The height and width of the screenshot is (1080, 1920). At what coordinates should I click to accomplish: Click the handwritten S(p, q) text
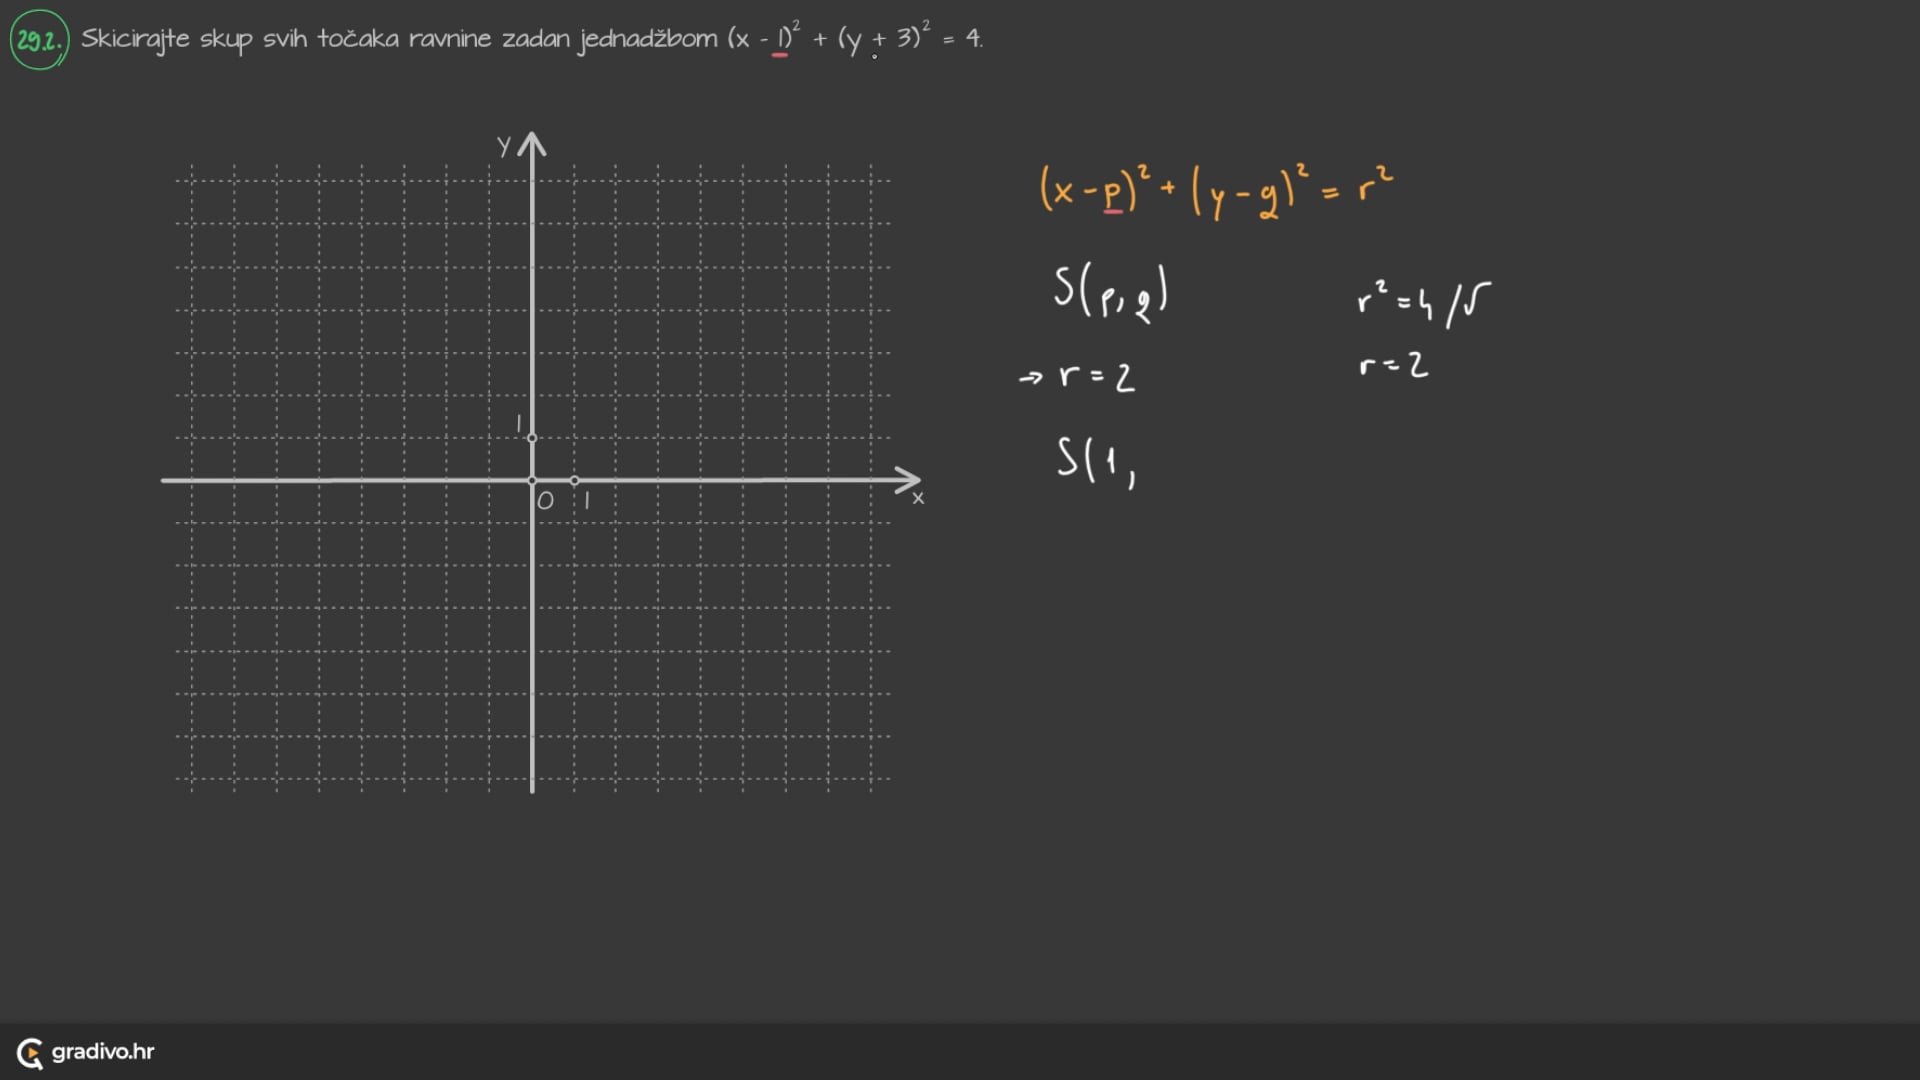[1110, 293]
